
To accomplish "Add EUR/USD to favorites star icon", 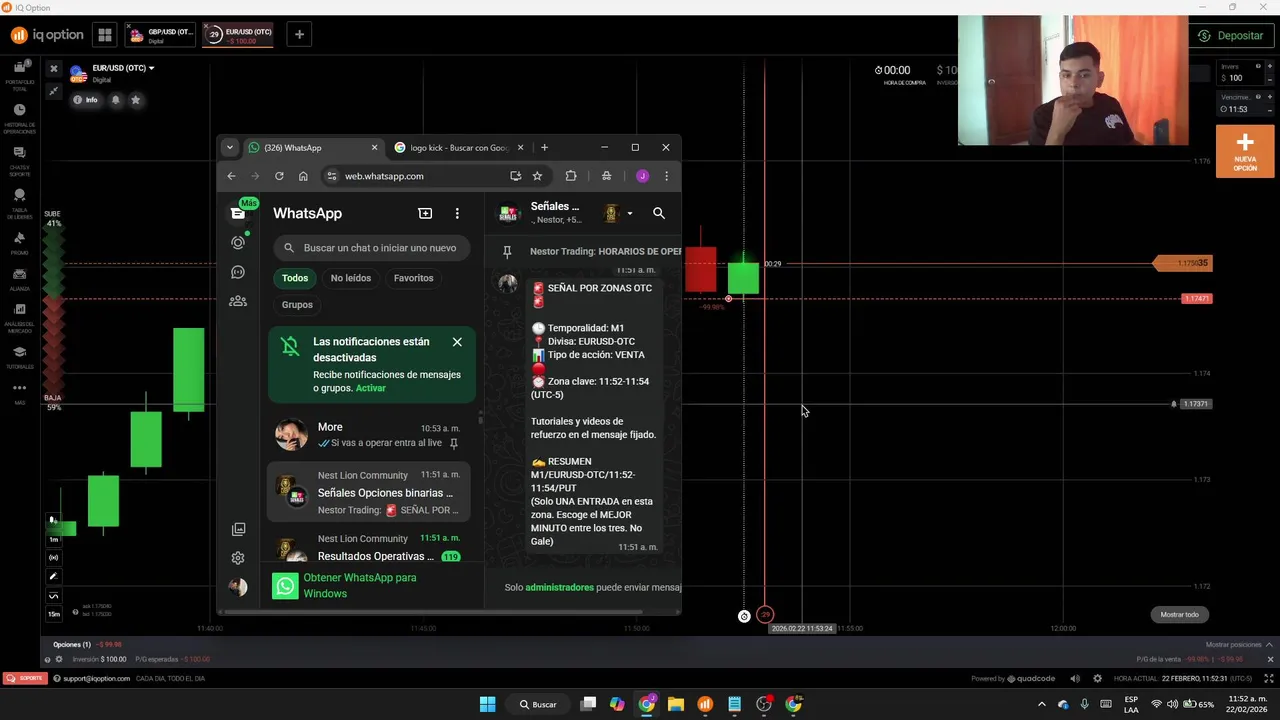I will pyautogui.click(x=136, y=100).
